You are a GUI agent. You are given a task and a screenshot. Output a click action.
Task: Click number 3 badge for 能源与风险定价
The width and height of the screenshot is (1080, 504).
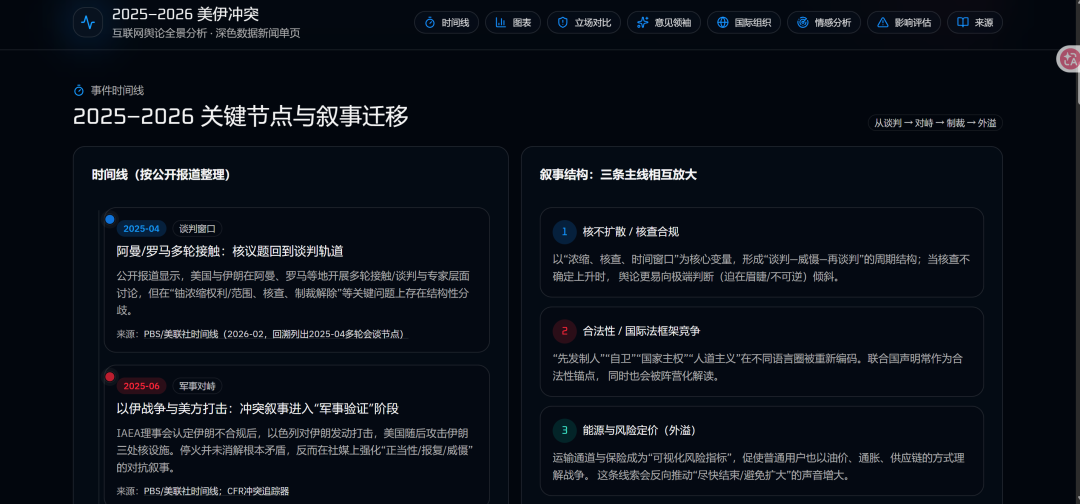pyautogui.click(x=564, y=430)
